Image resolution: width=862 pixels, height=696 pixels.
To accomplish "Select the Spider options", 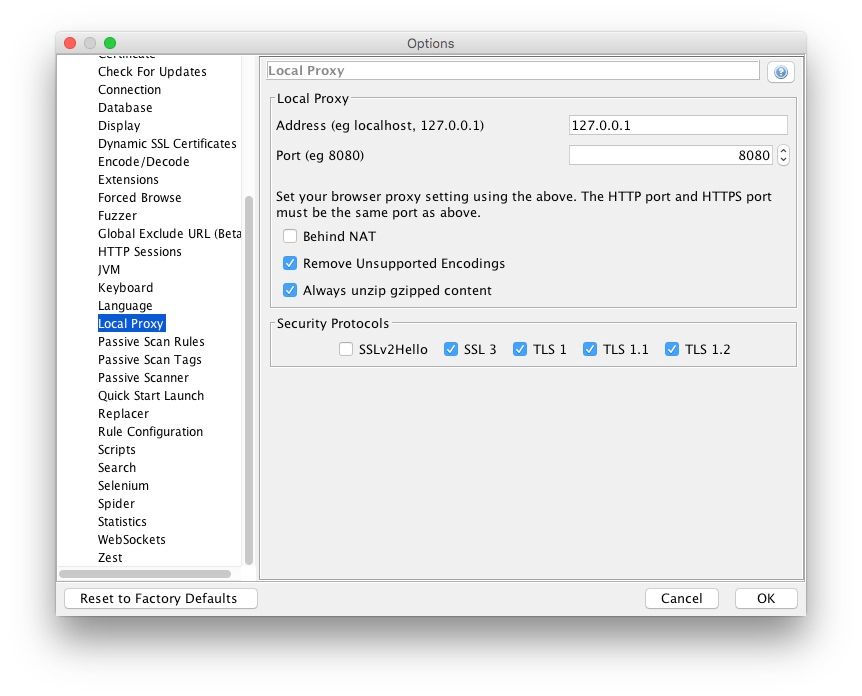I will click(116, 504).
